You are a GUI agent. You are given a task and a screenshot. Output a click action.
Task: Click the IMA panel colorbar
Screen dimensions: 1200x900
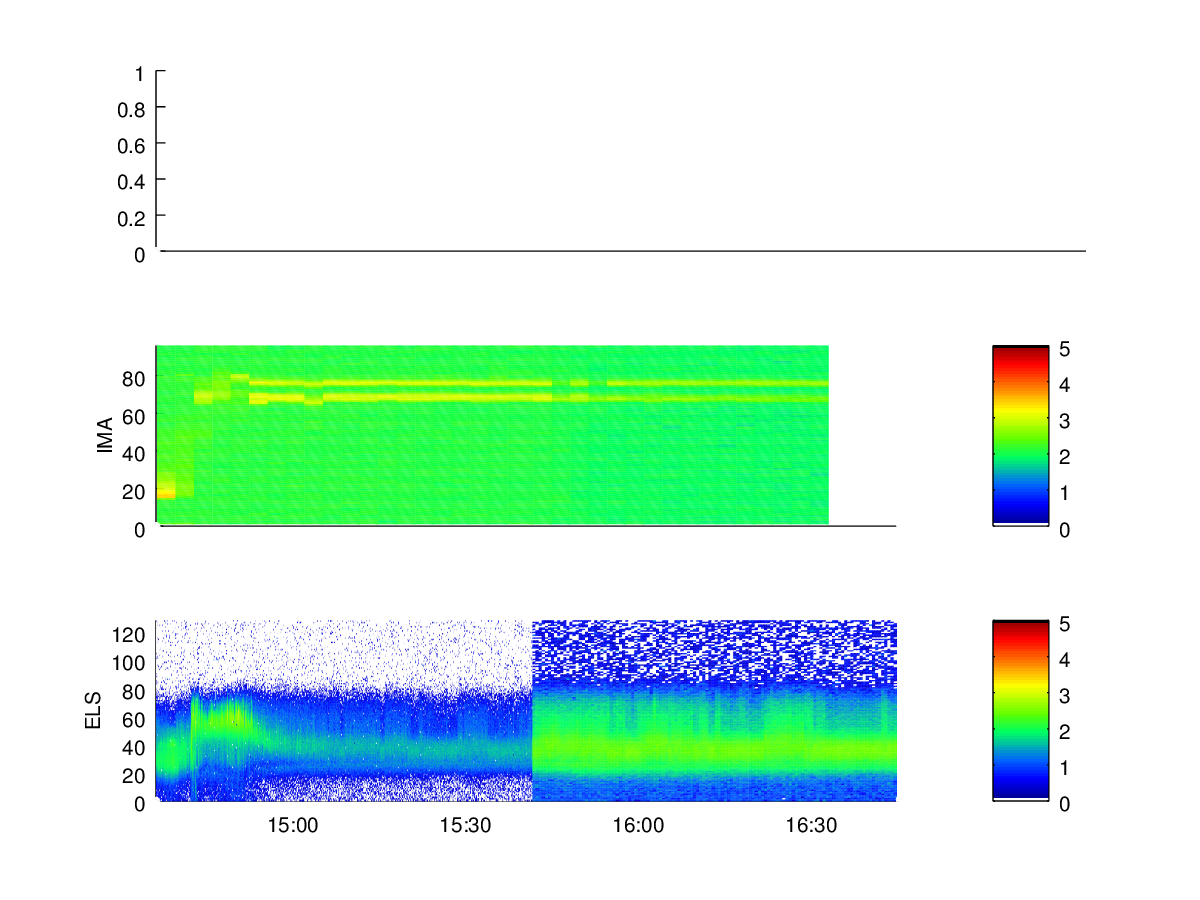coord(1021,435)
